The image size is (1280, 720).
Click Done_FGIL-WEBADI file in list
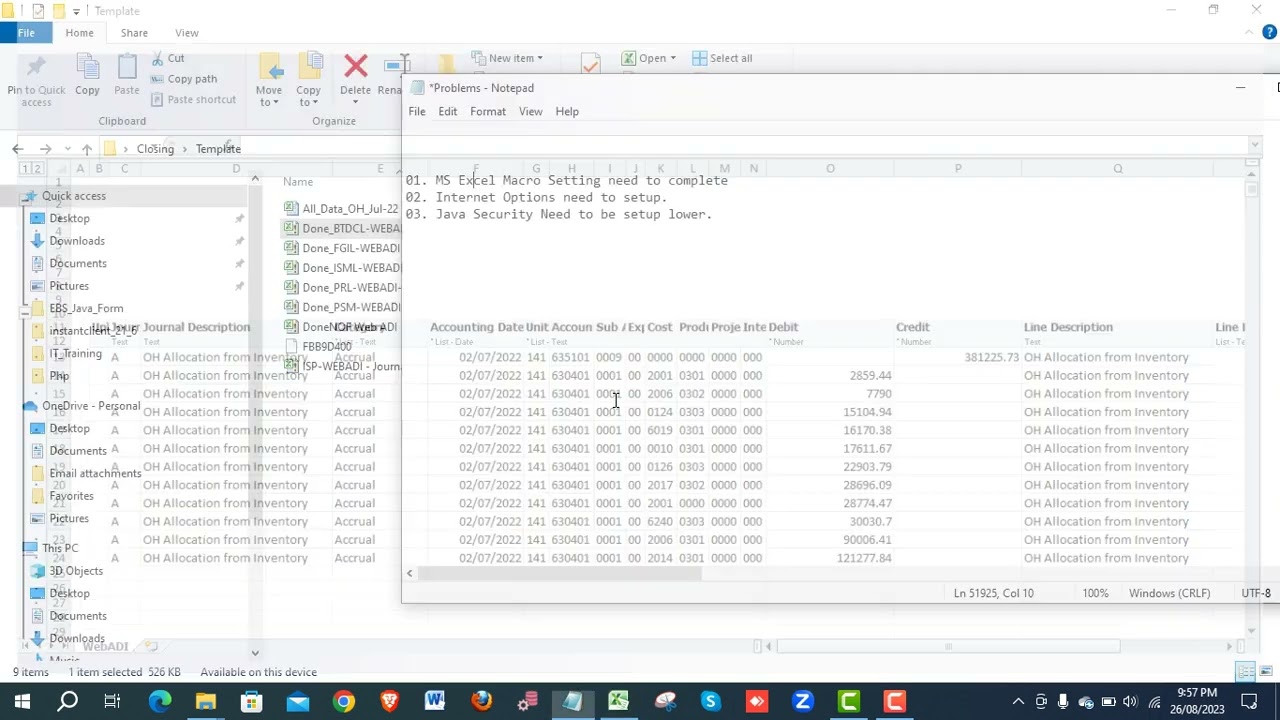point(341,248)
